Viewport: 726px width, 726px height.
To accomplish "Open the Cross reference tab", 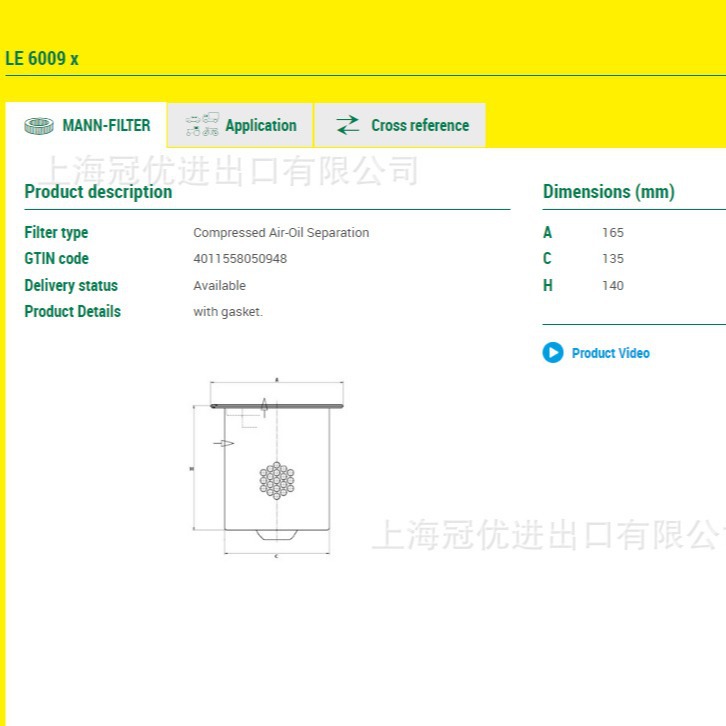I will pos(400,125).
